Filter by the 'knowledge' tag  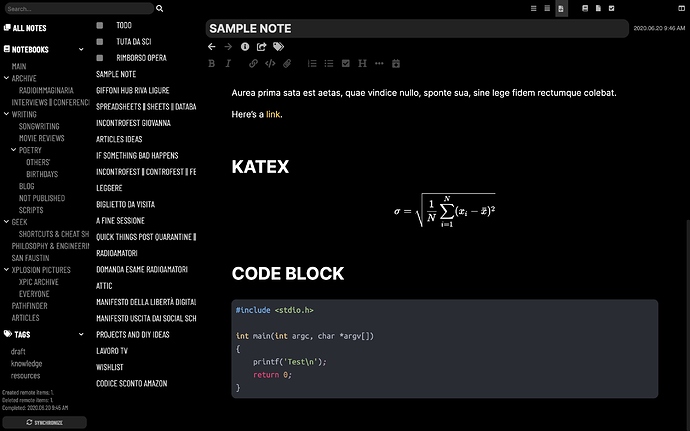click(26, 364)
